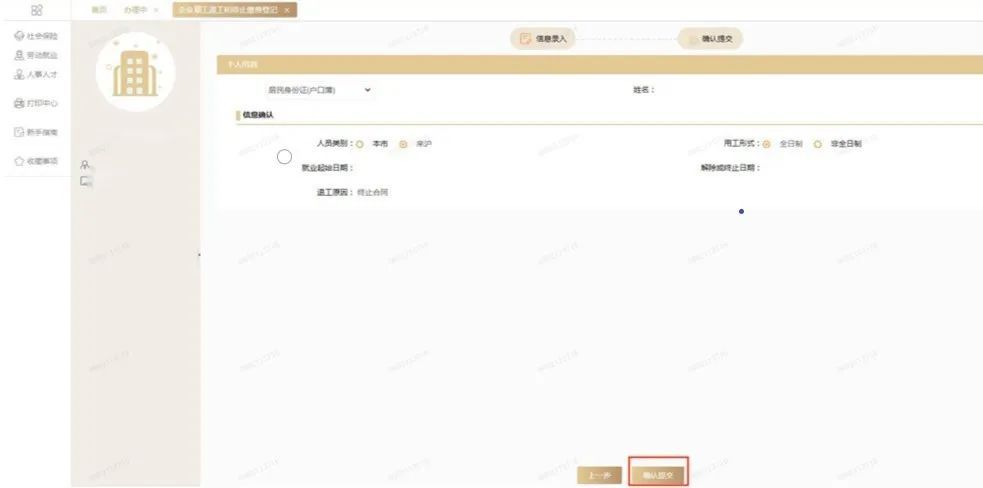Screen dimensions: 983x488
Task: Click the 信息录入 step label
Action: (x=551, y=39)
